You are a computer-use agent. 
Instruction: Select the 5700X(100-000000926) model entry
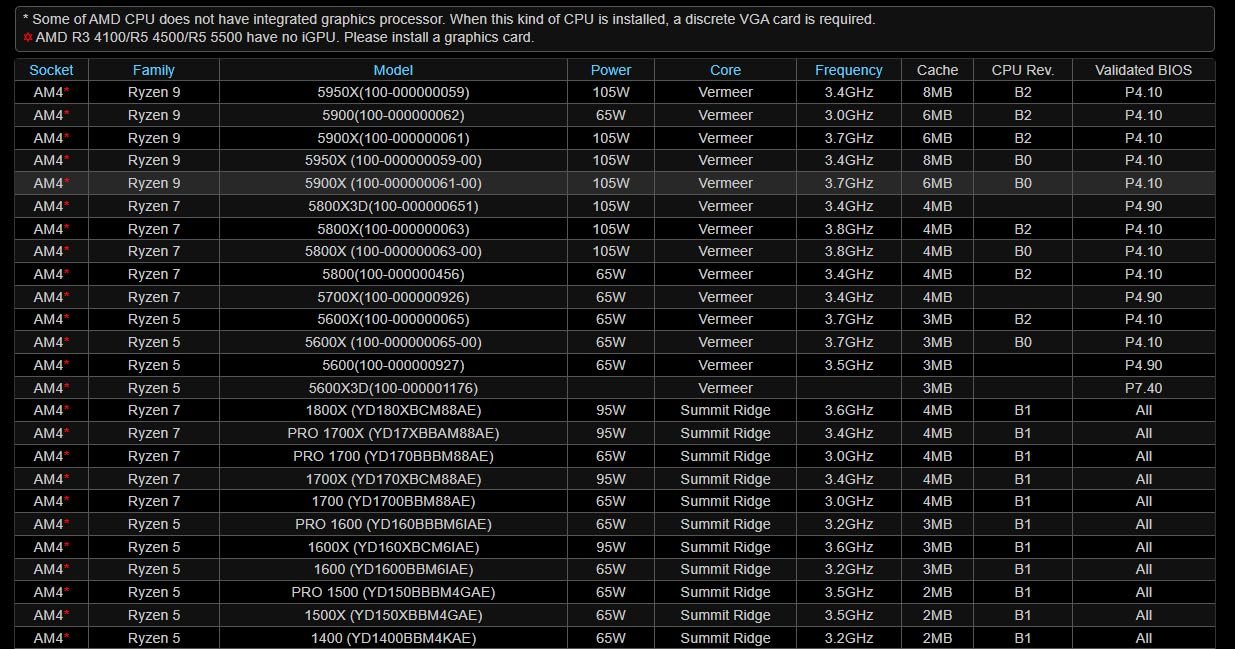tap(393, 297)
